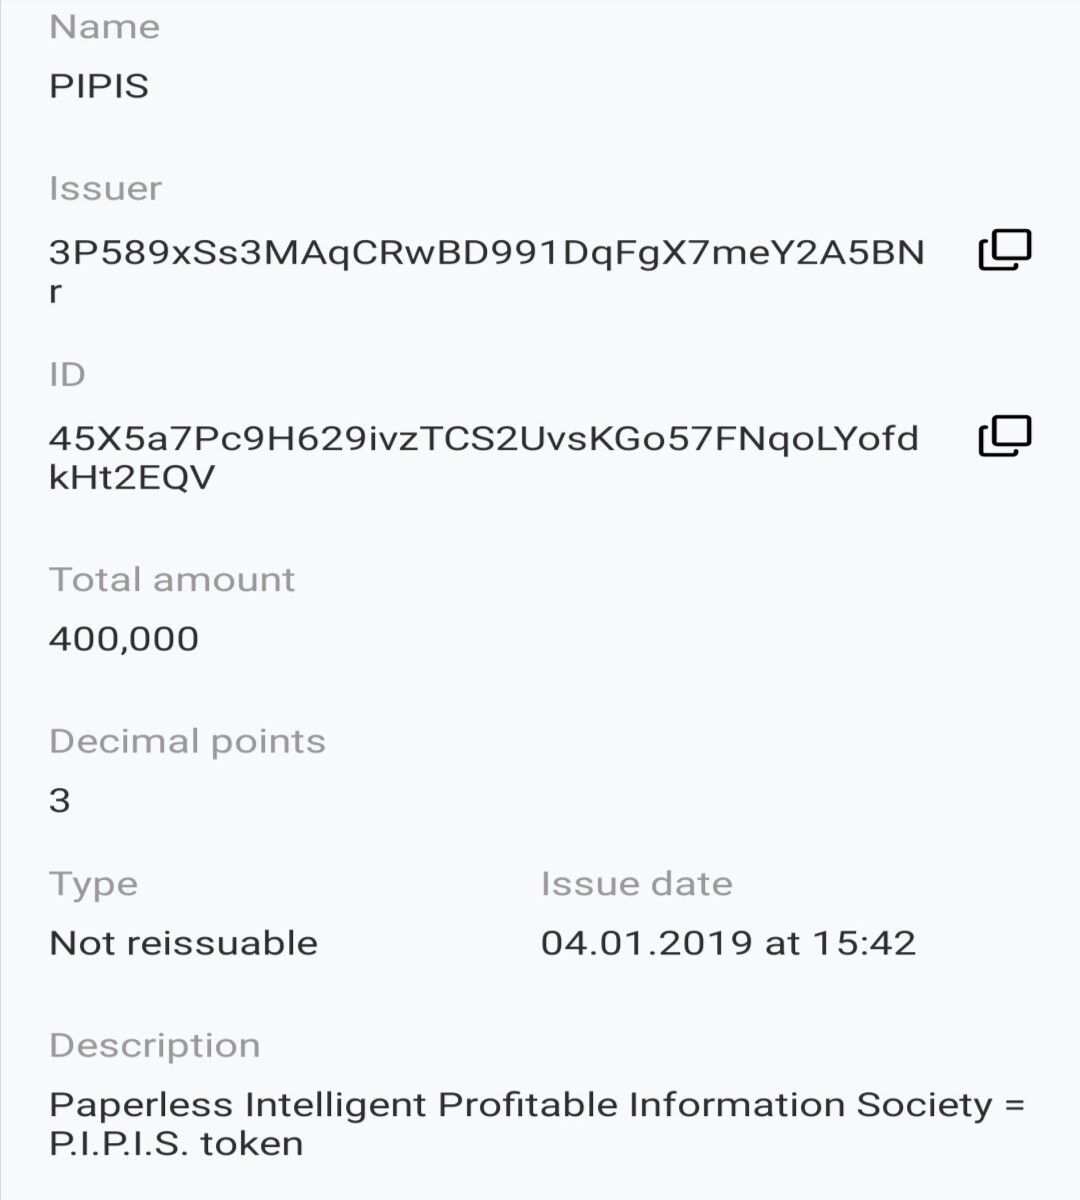The width and height of the screenshot is (1080, 1200).
Task: Tap the Description field label
Action: pos(155,1046)
